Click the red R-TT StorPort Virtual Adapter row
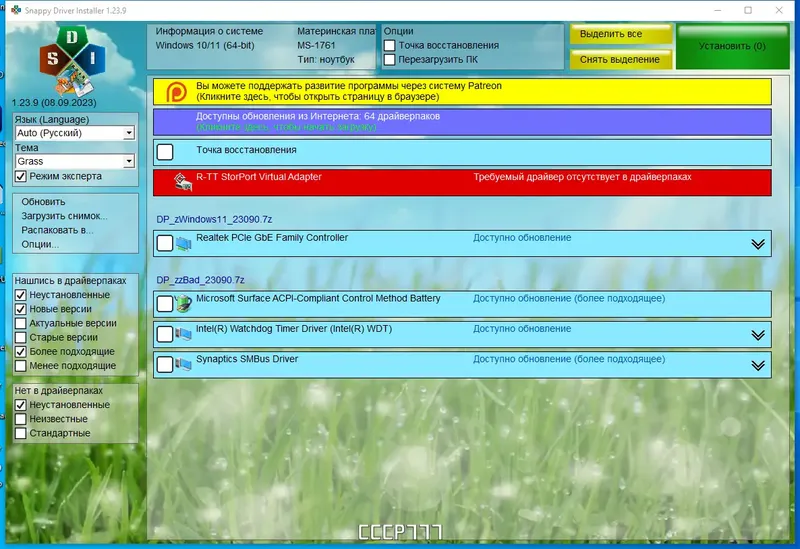This screenshot has width=800, height=549. (462, 183)
